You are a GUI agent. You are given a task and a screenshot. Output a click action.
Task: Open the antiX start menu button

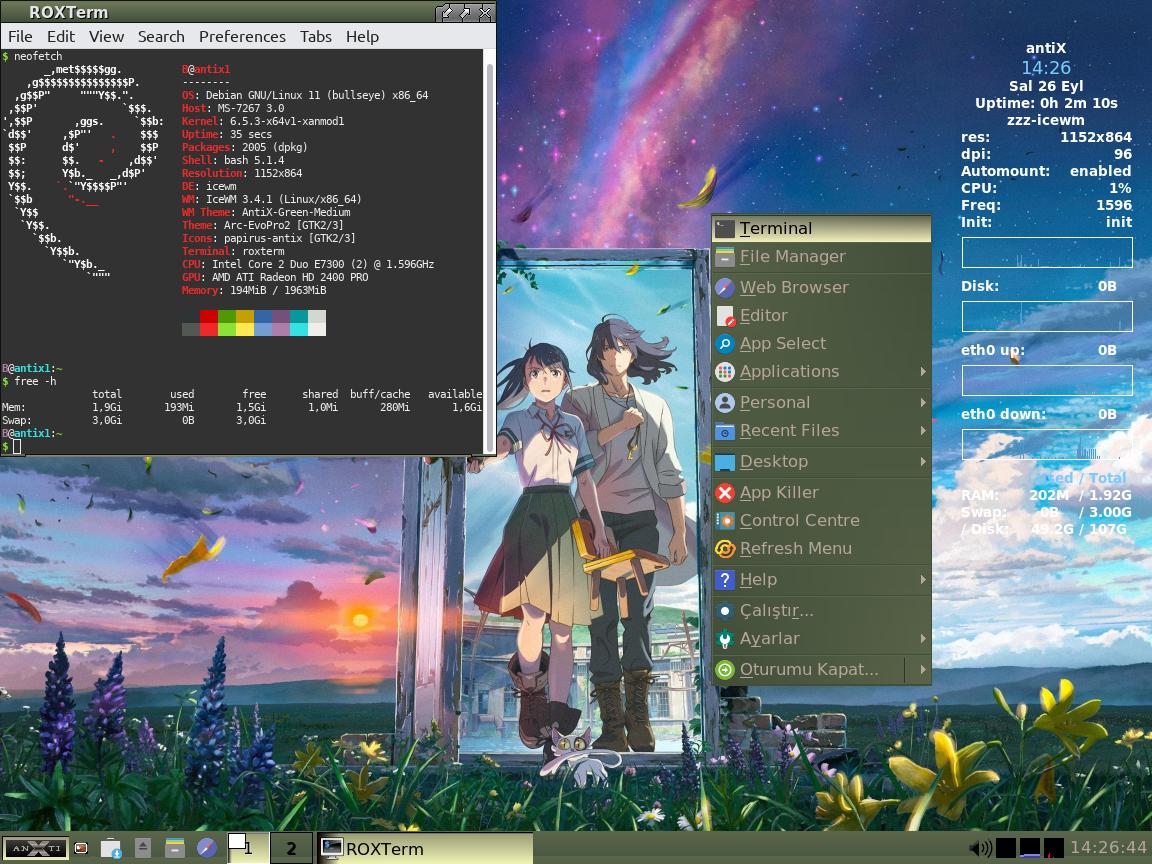[x=35, y=848]
